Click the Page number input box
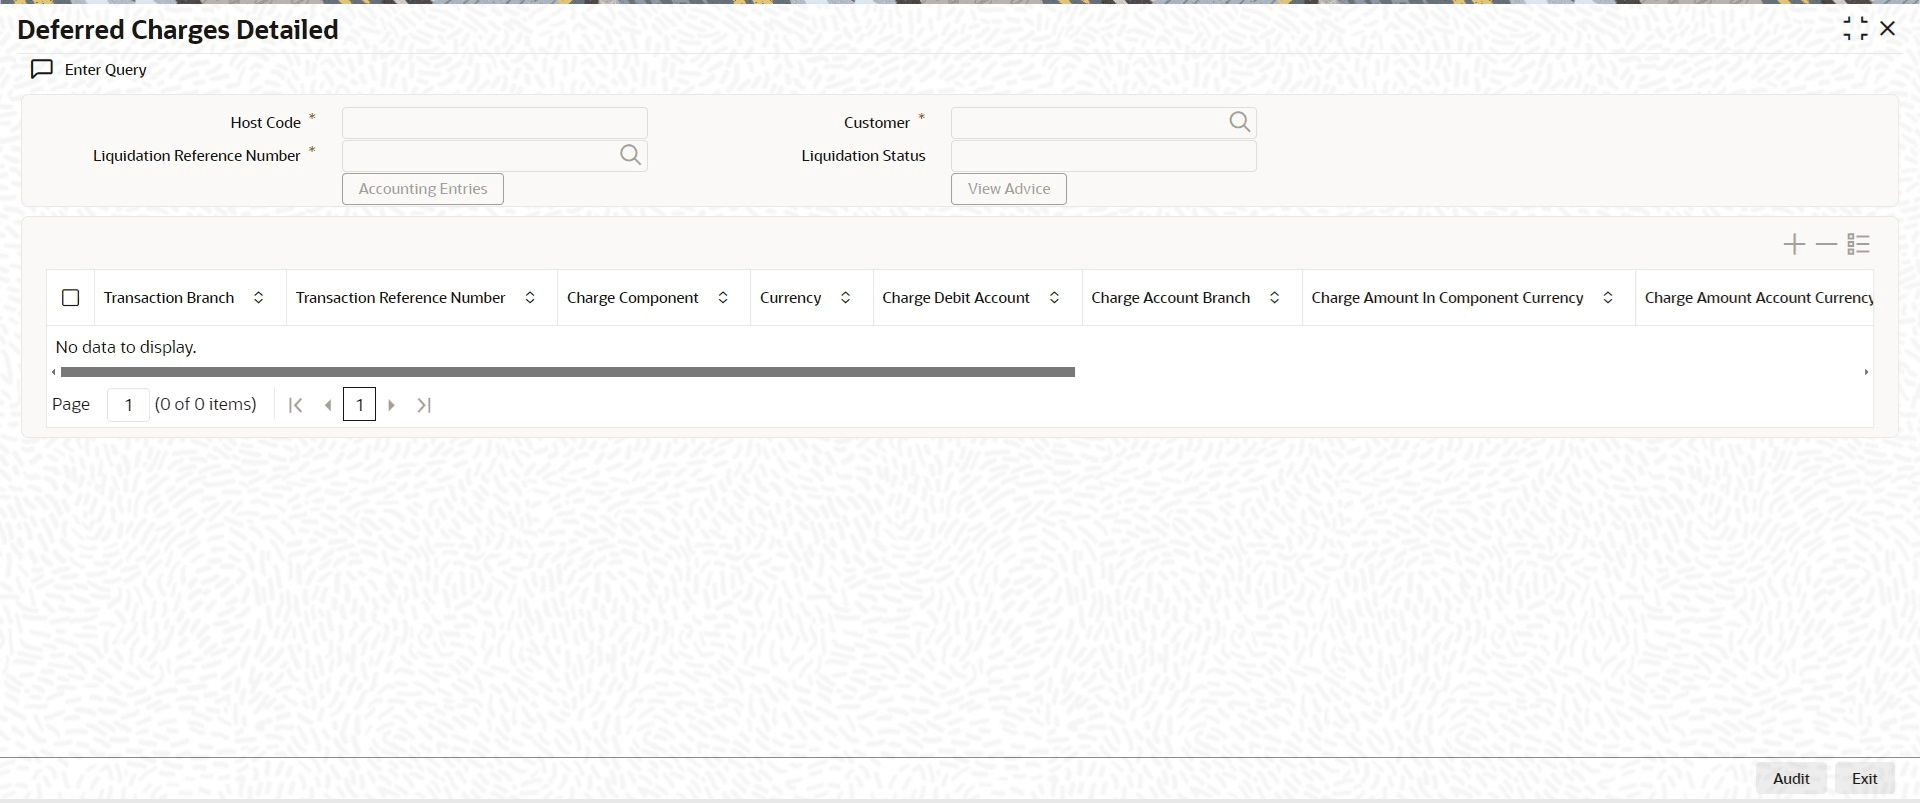Viewport: 1920px width, 803px height. click(128, 405)
